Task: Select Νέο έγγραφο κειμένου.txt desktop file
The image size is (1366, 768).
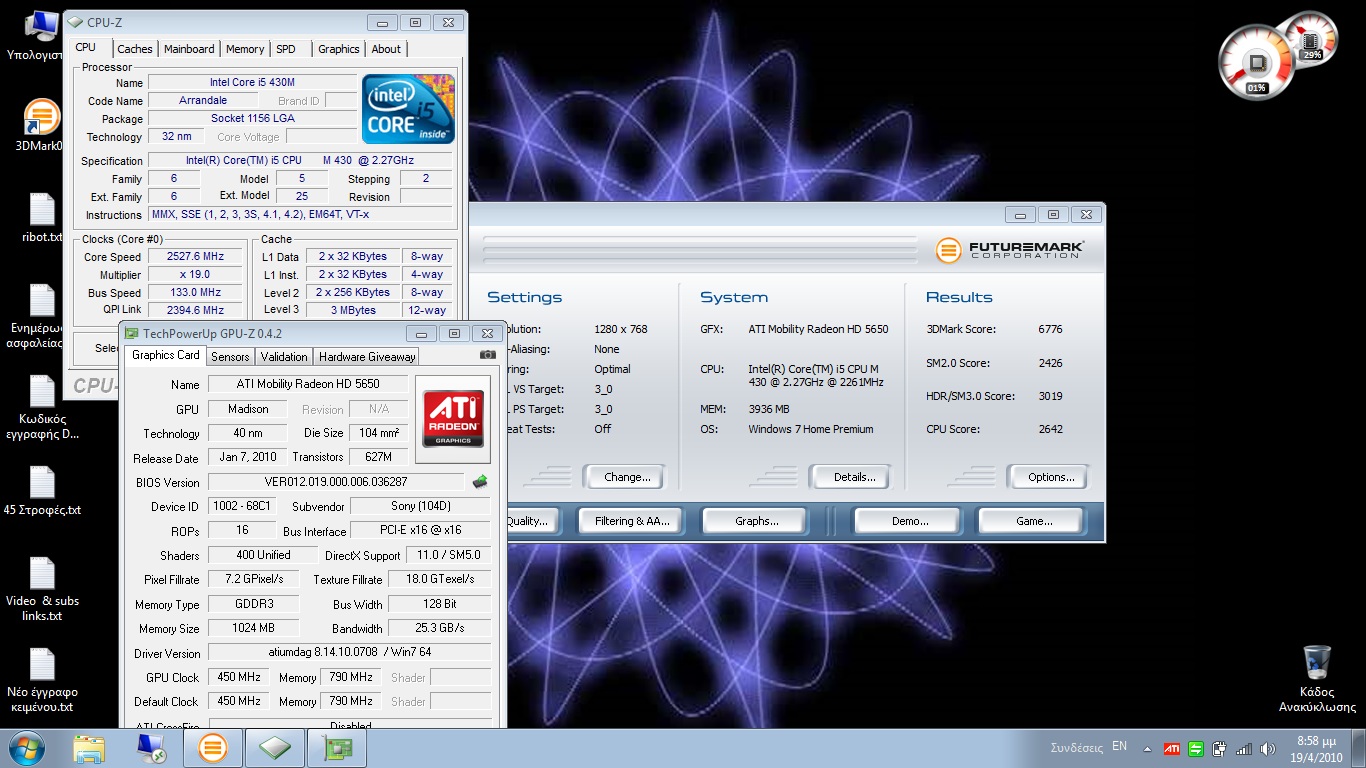Action: (x=42, y=665)
